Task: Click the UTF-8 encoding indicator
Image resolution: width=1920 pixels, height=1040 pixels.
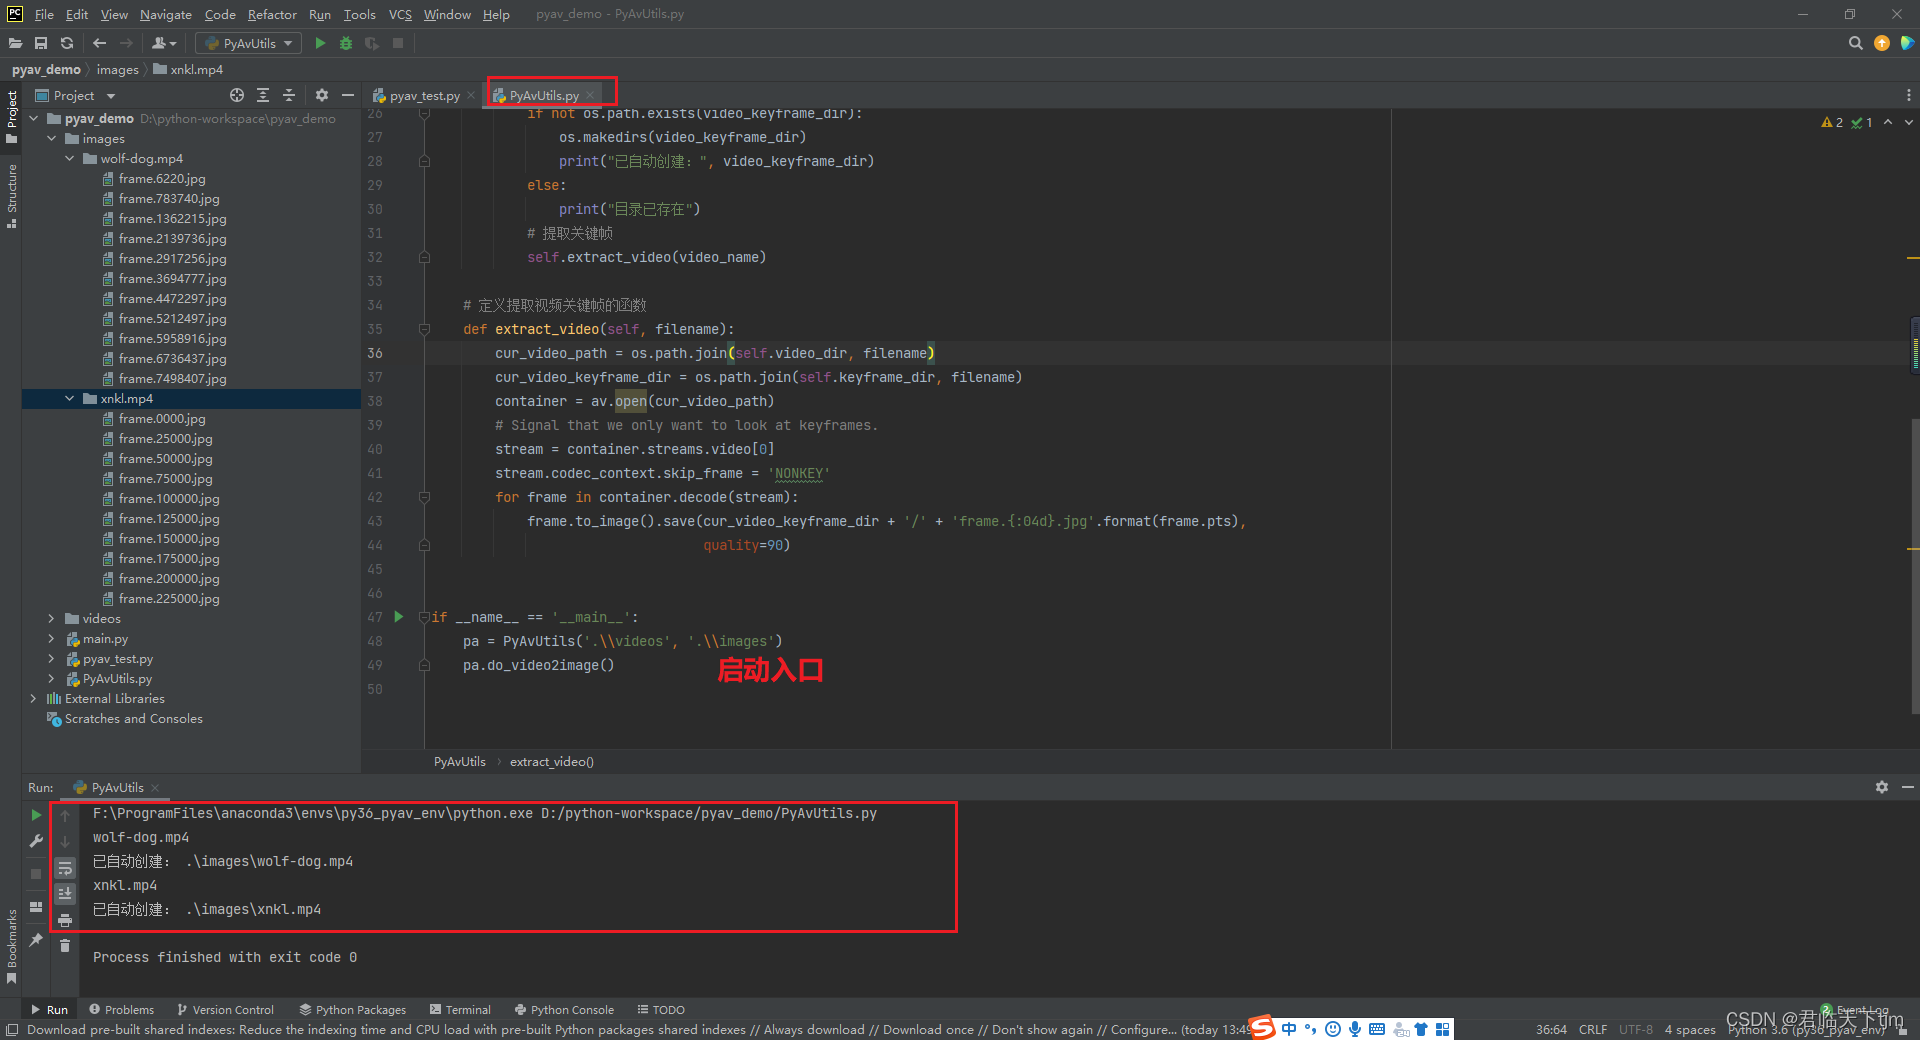Action: click(x=1636, y=1030)
